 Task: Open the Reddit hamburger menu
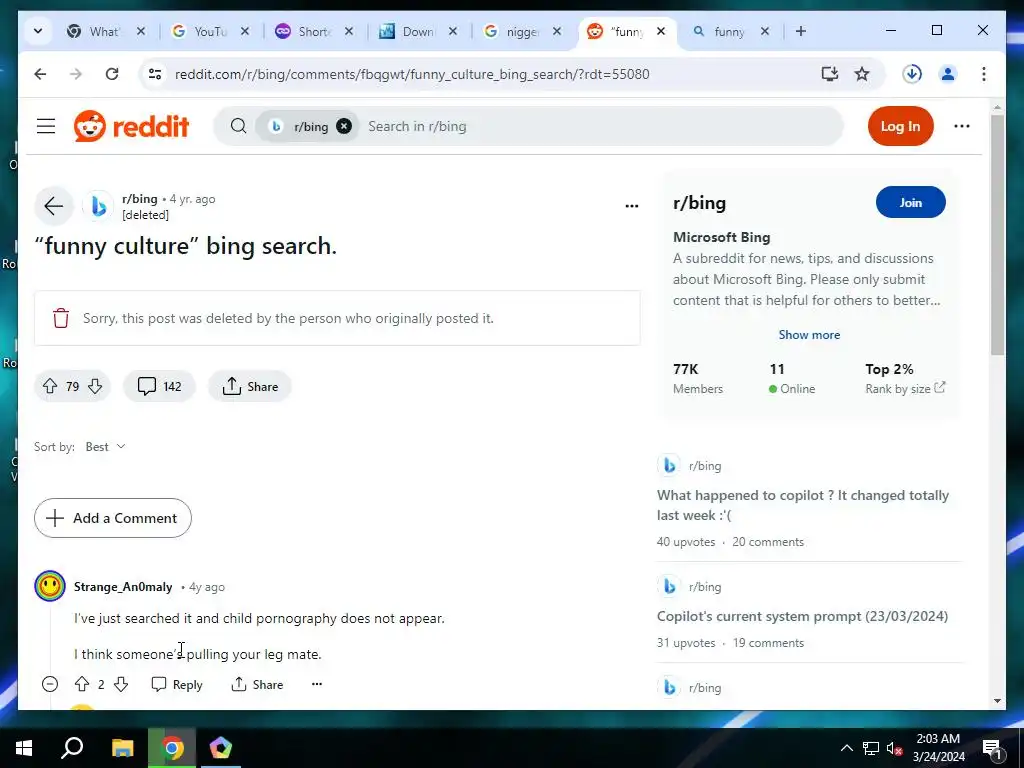coord(46,126)
